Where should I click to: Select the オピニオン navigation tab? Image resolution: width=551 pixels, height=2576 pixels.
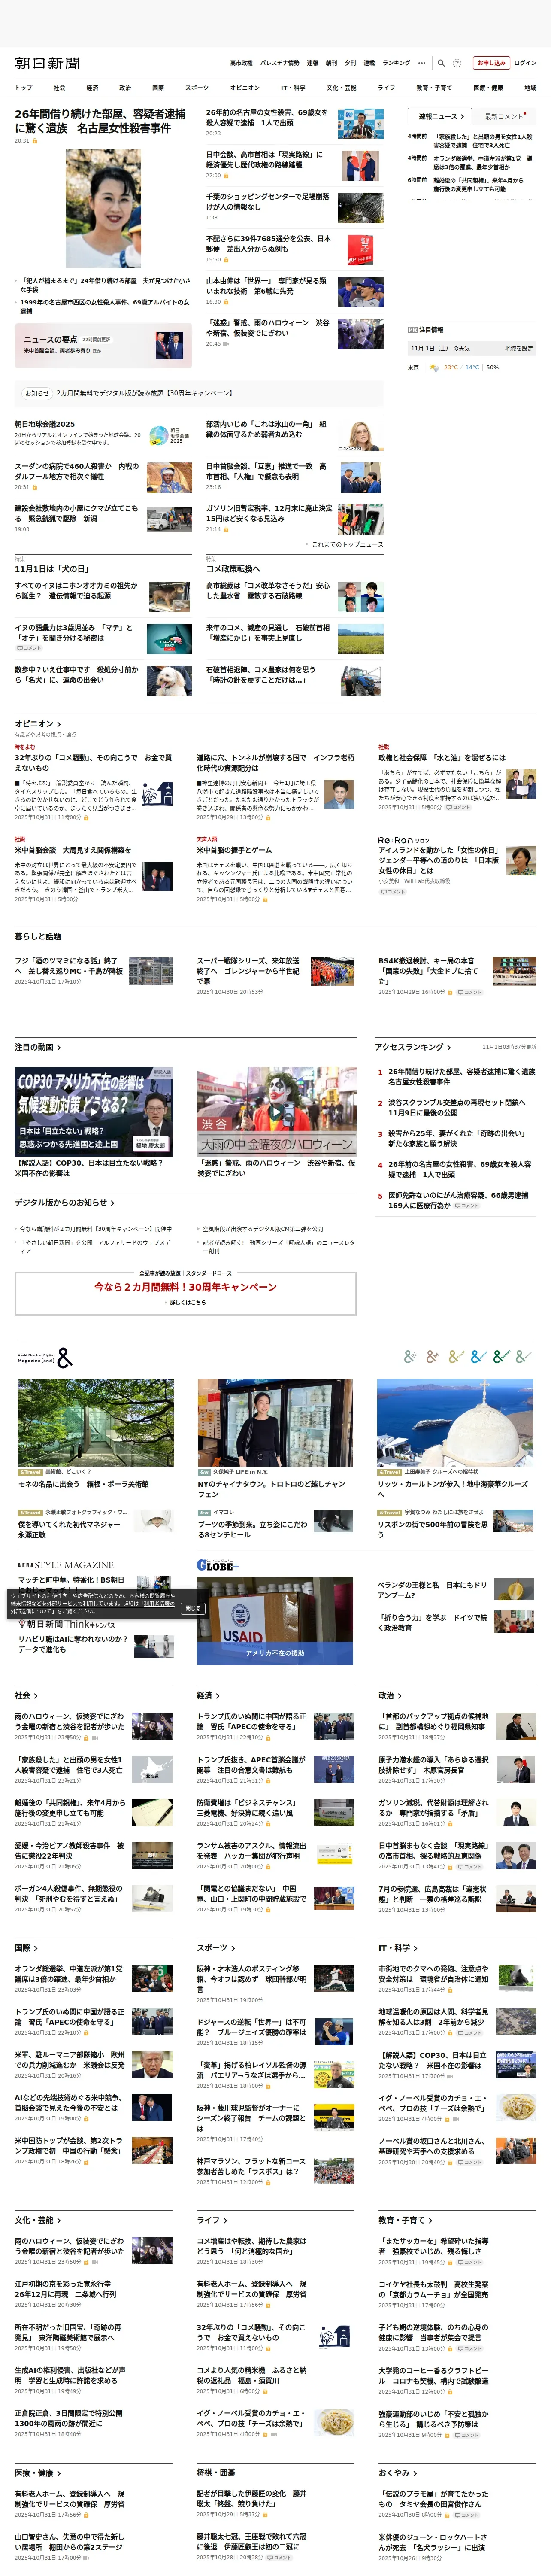click(245, 88)
